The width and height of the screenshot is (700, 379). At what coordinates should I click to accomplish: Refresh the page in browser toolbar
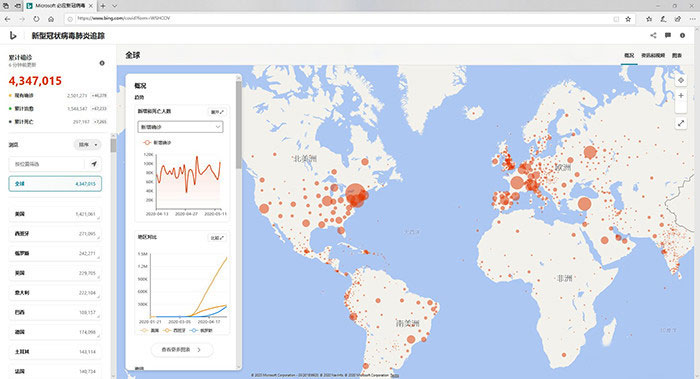click(x=36, y=19)
